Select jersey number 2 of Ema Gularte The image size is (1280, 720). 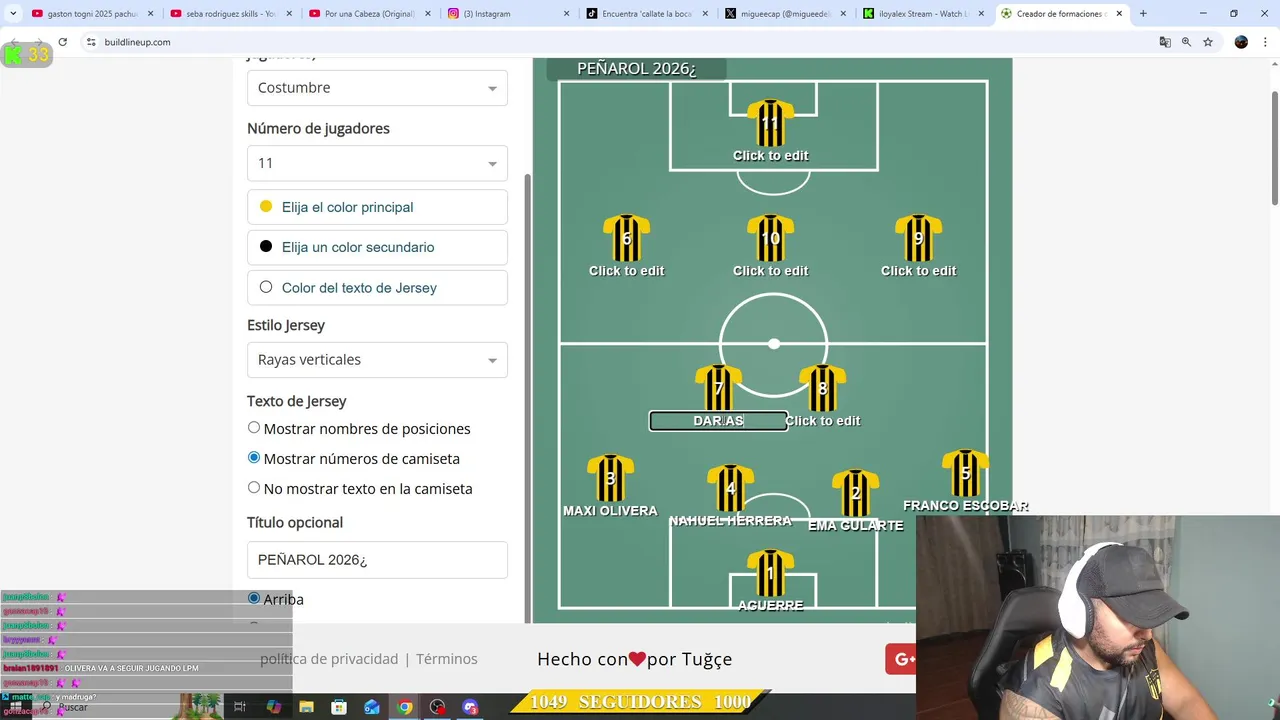click(x=855, y=493)
